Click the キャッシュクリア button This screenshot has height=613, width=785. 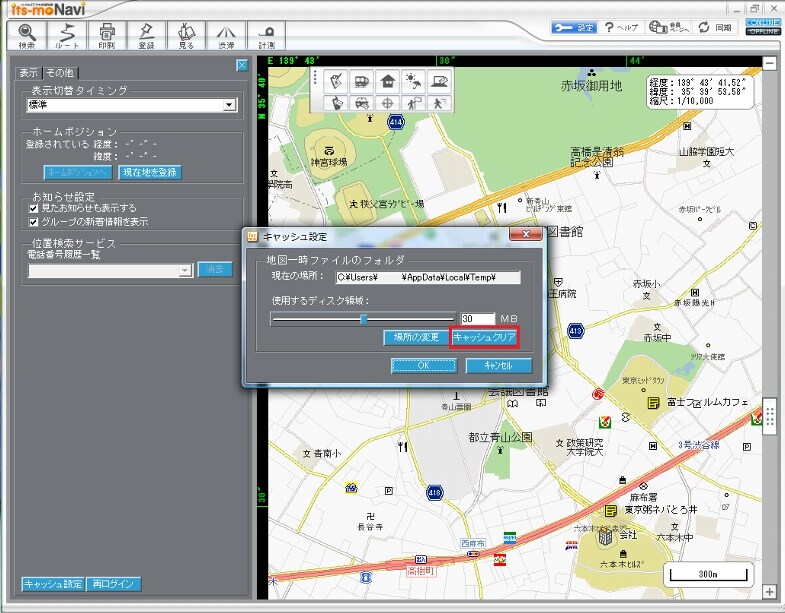(x=484, y=337)
